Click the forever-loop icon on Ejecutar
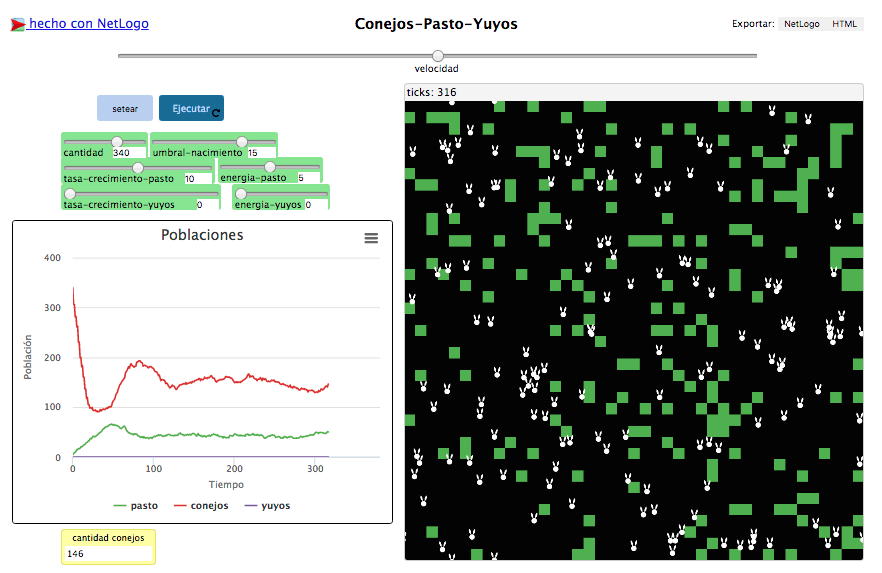This screenshot has width=882, height=573. click(x=216, y=113)
